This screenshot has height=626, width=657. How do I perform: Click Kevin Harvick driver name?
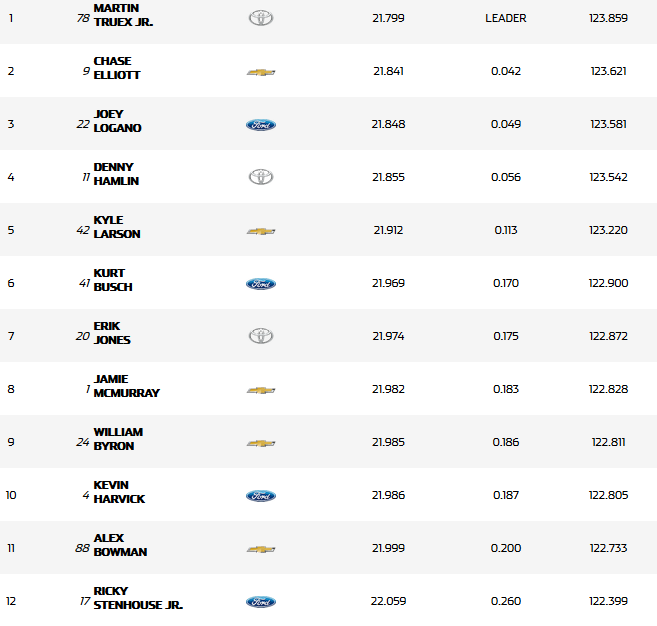119,492
